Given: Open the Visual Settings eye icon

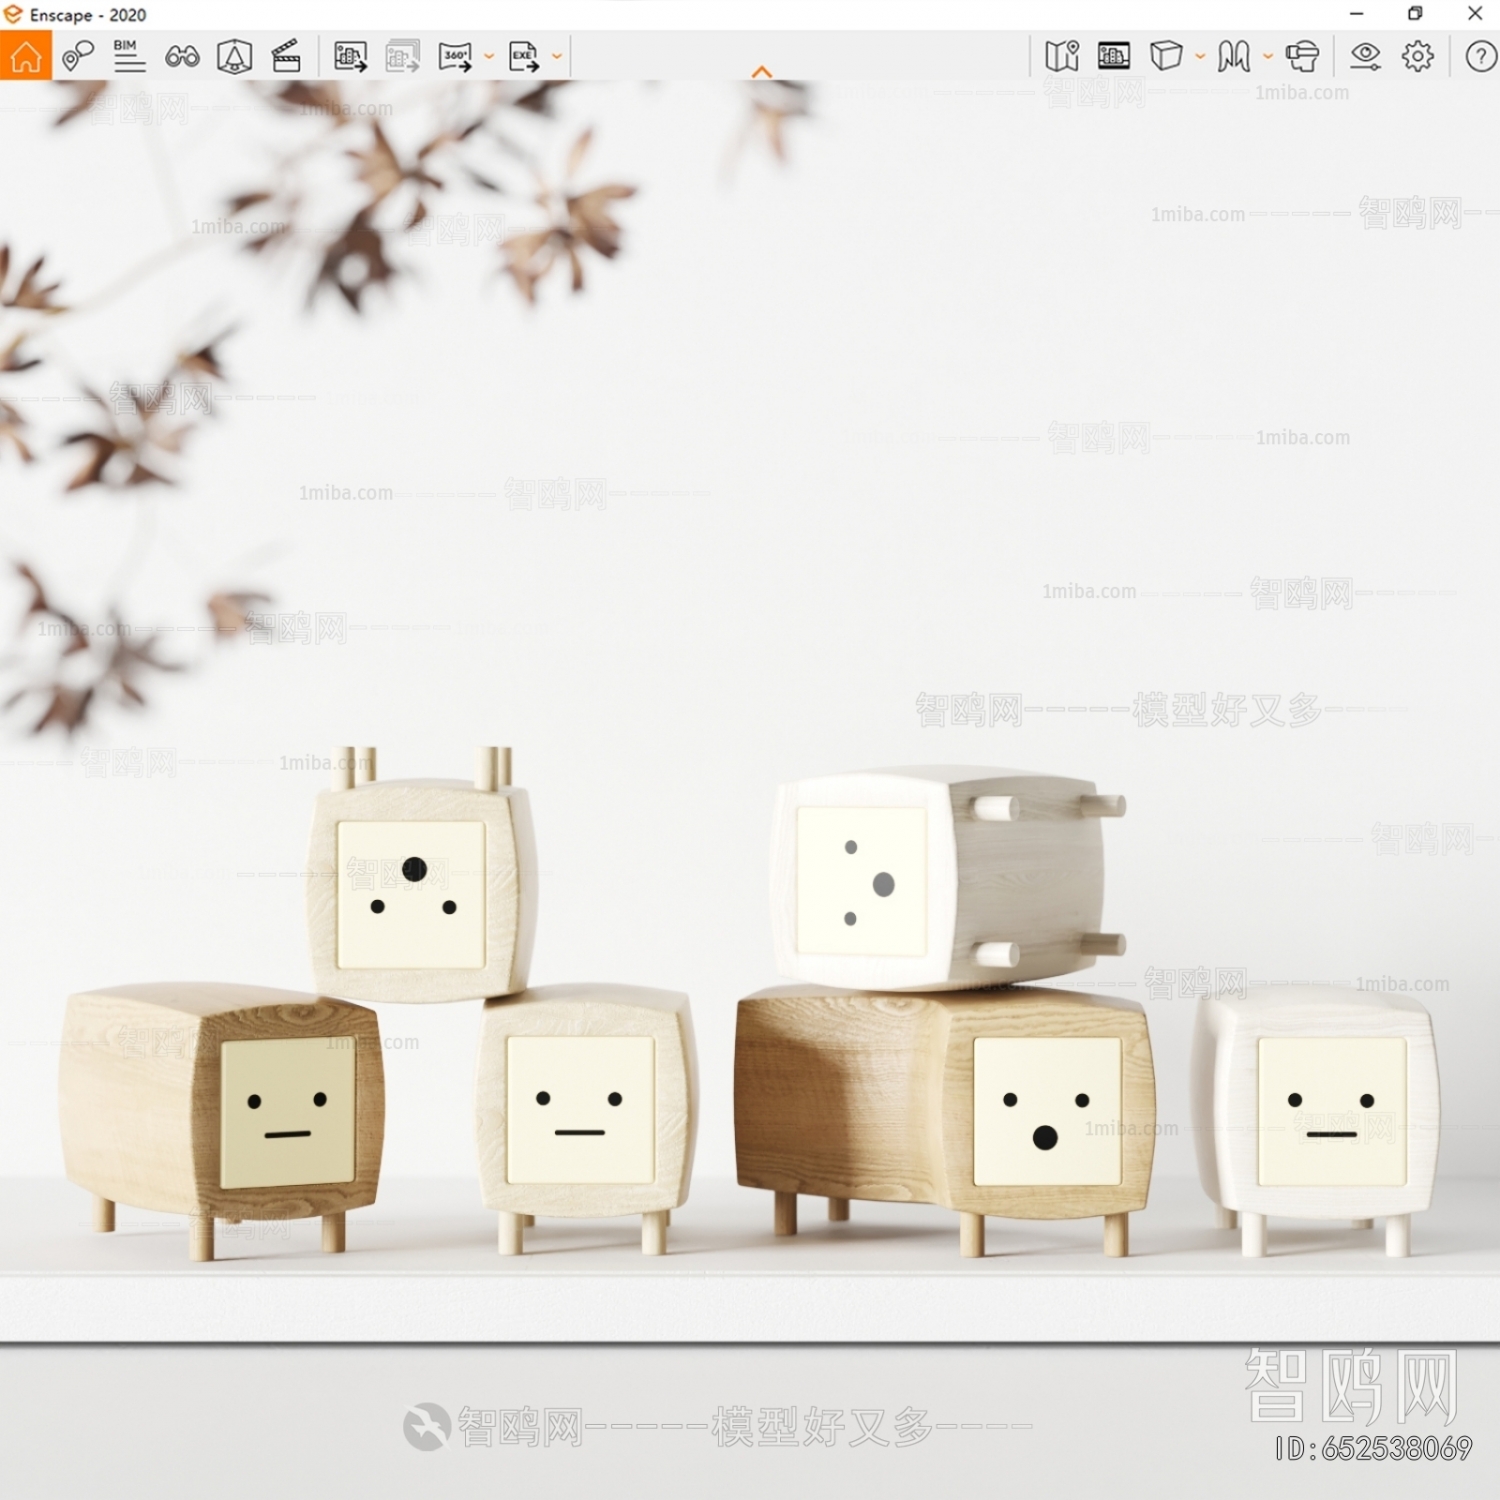Looking at the screenshot, I should coord(1365,56).
